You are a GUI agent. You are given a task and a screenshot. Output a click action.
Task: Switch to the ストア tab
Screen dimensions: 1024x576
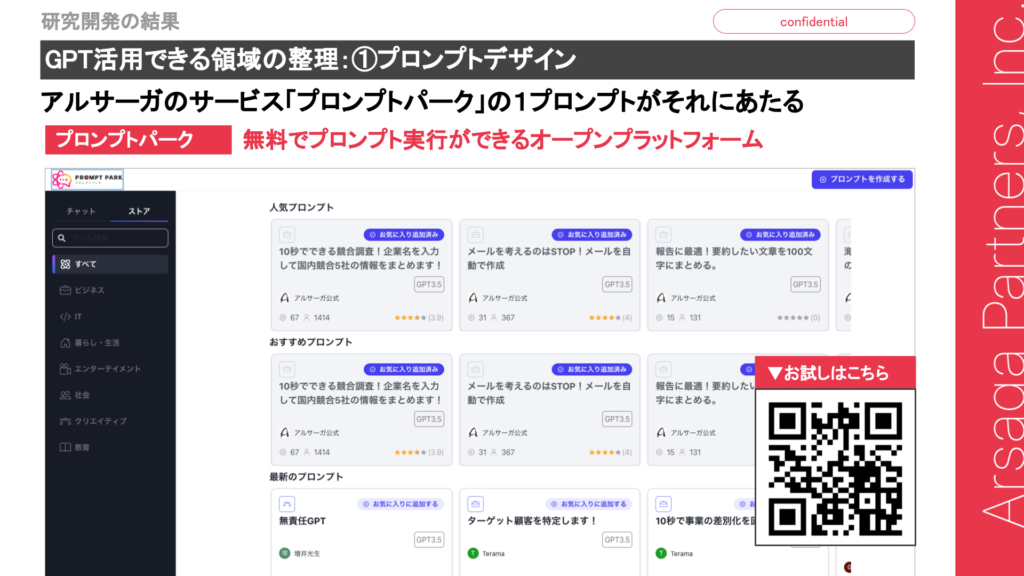pos(139,211)
